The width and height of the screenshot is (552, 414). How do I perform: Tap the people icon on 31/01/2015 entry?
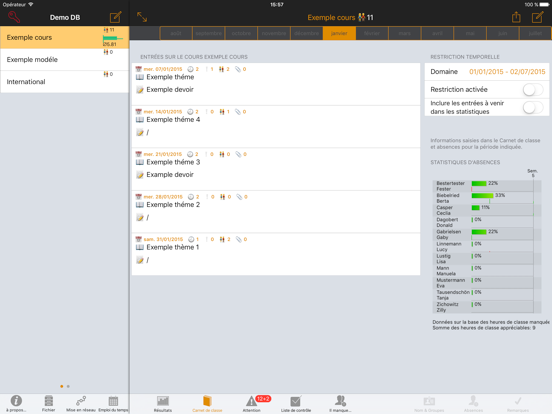[222, 239]
